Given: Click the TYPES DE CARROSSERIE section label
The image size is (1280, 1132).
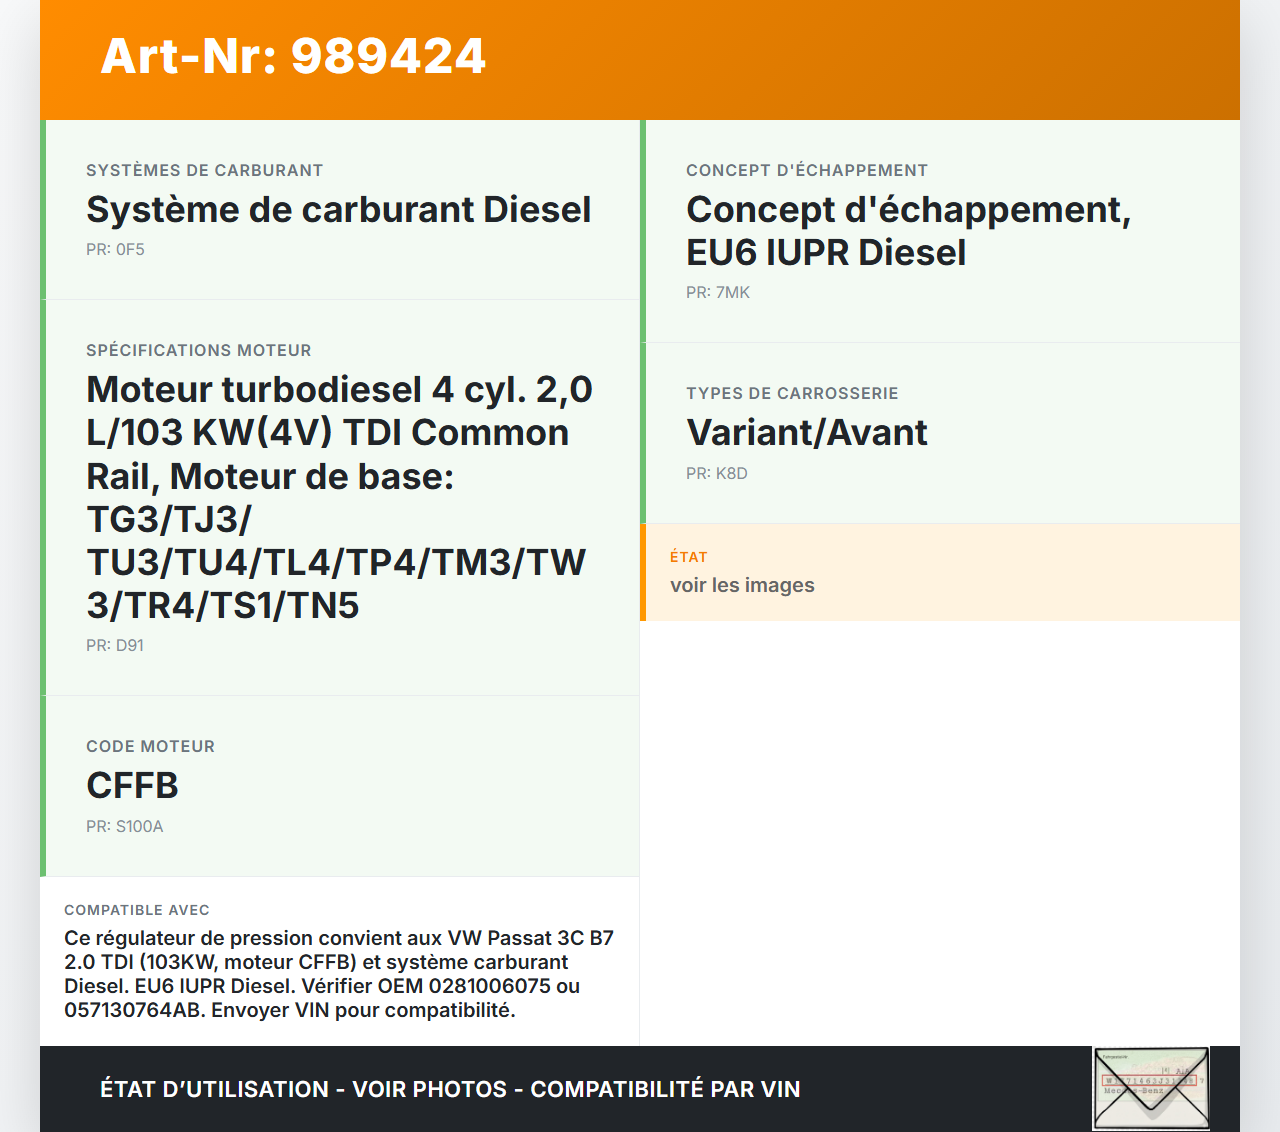Looking at the screenshot, I should coord(792,394).
